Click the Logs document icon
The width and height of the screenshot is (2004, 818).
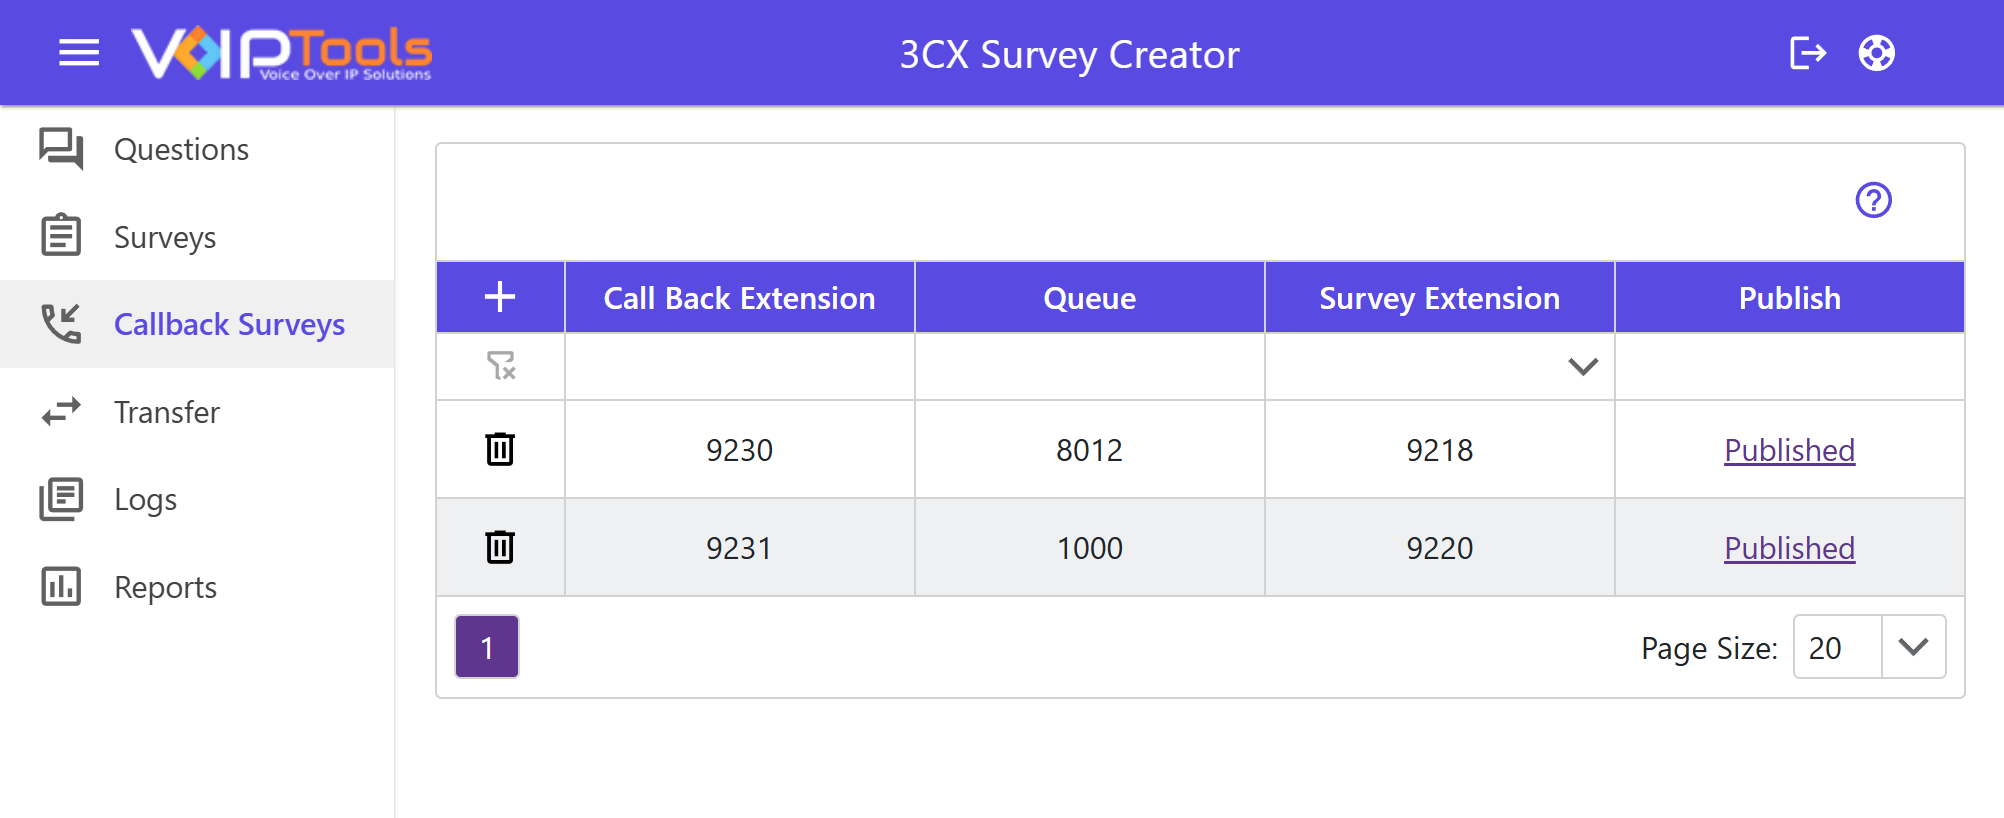(61, 499)
